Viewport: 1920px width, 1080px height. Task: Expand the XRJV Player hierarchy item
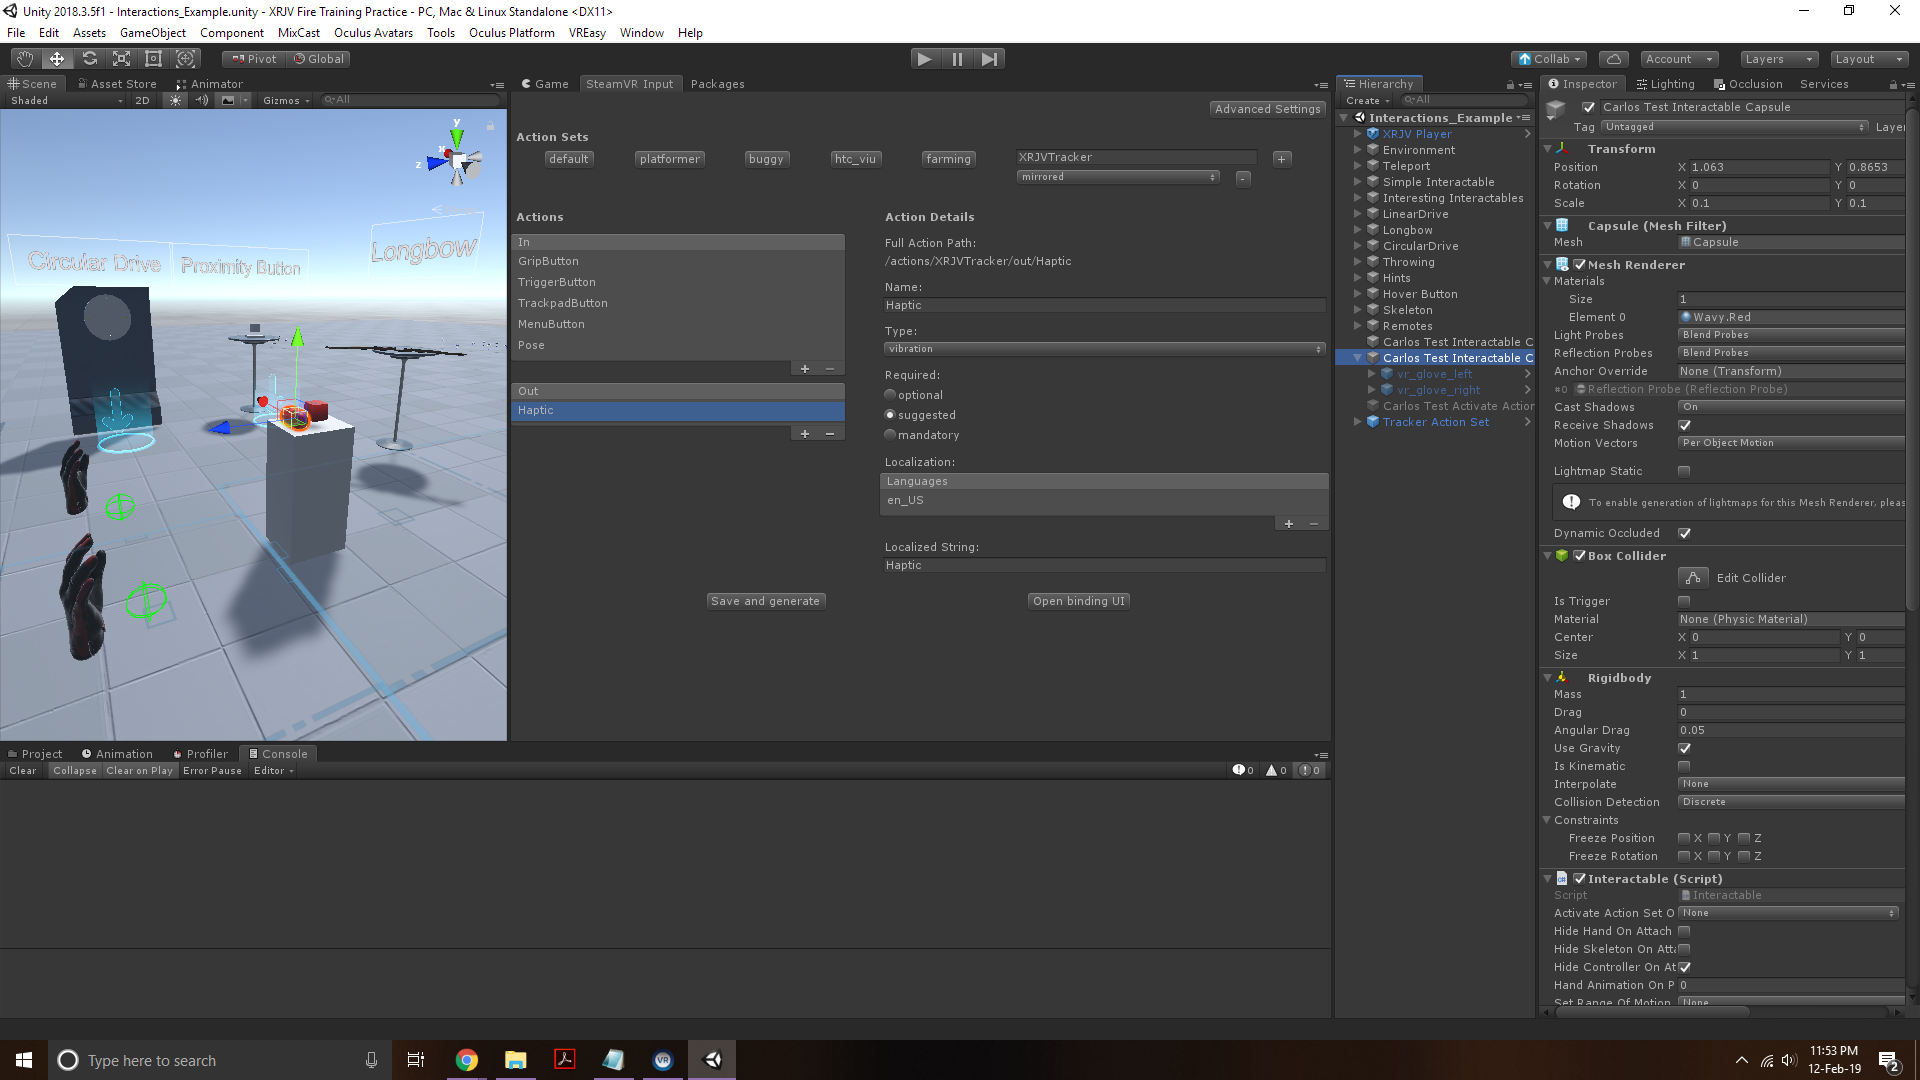click(1357, 133)
